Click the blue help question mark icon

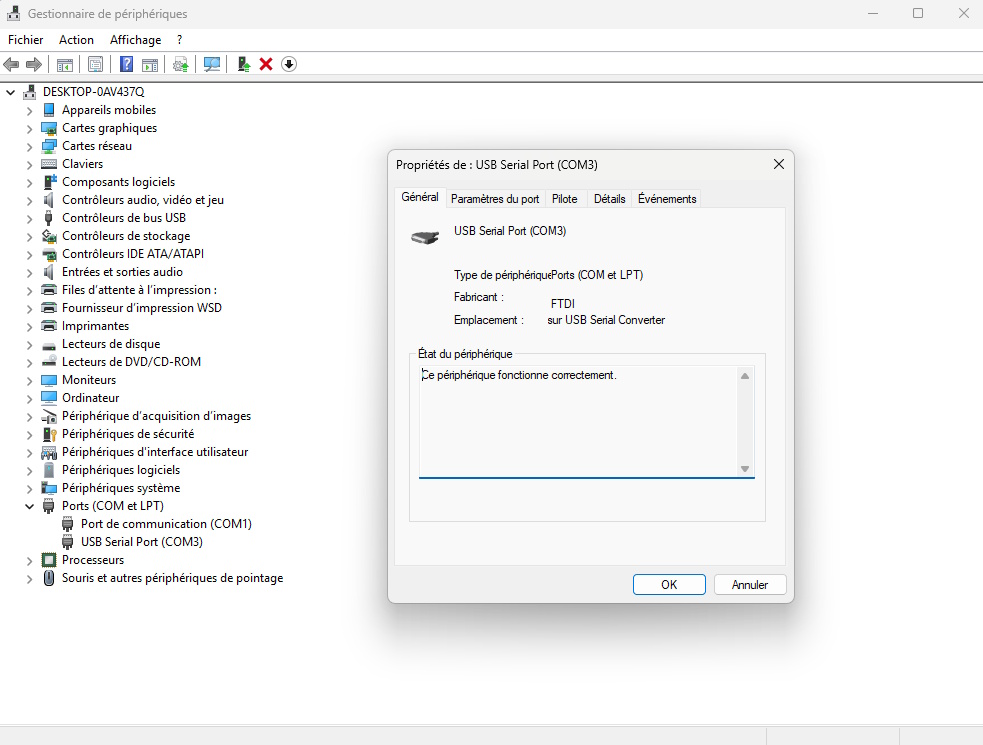[127, 64]
